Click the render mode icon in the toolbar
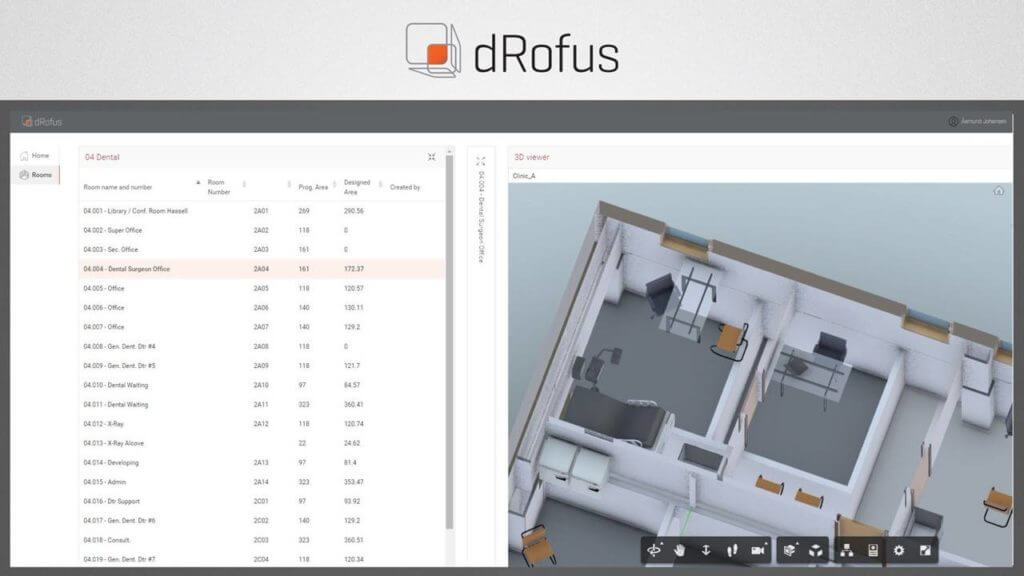The height and width of the screenshot is (576, 1024). point(926,551)
